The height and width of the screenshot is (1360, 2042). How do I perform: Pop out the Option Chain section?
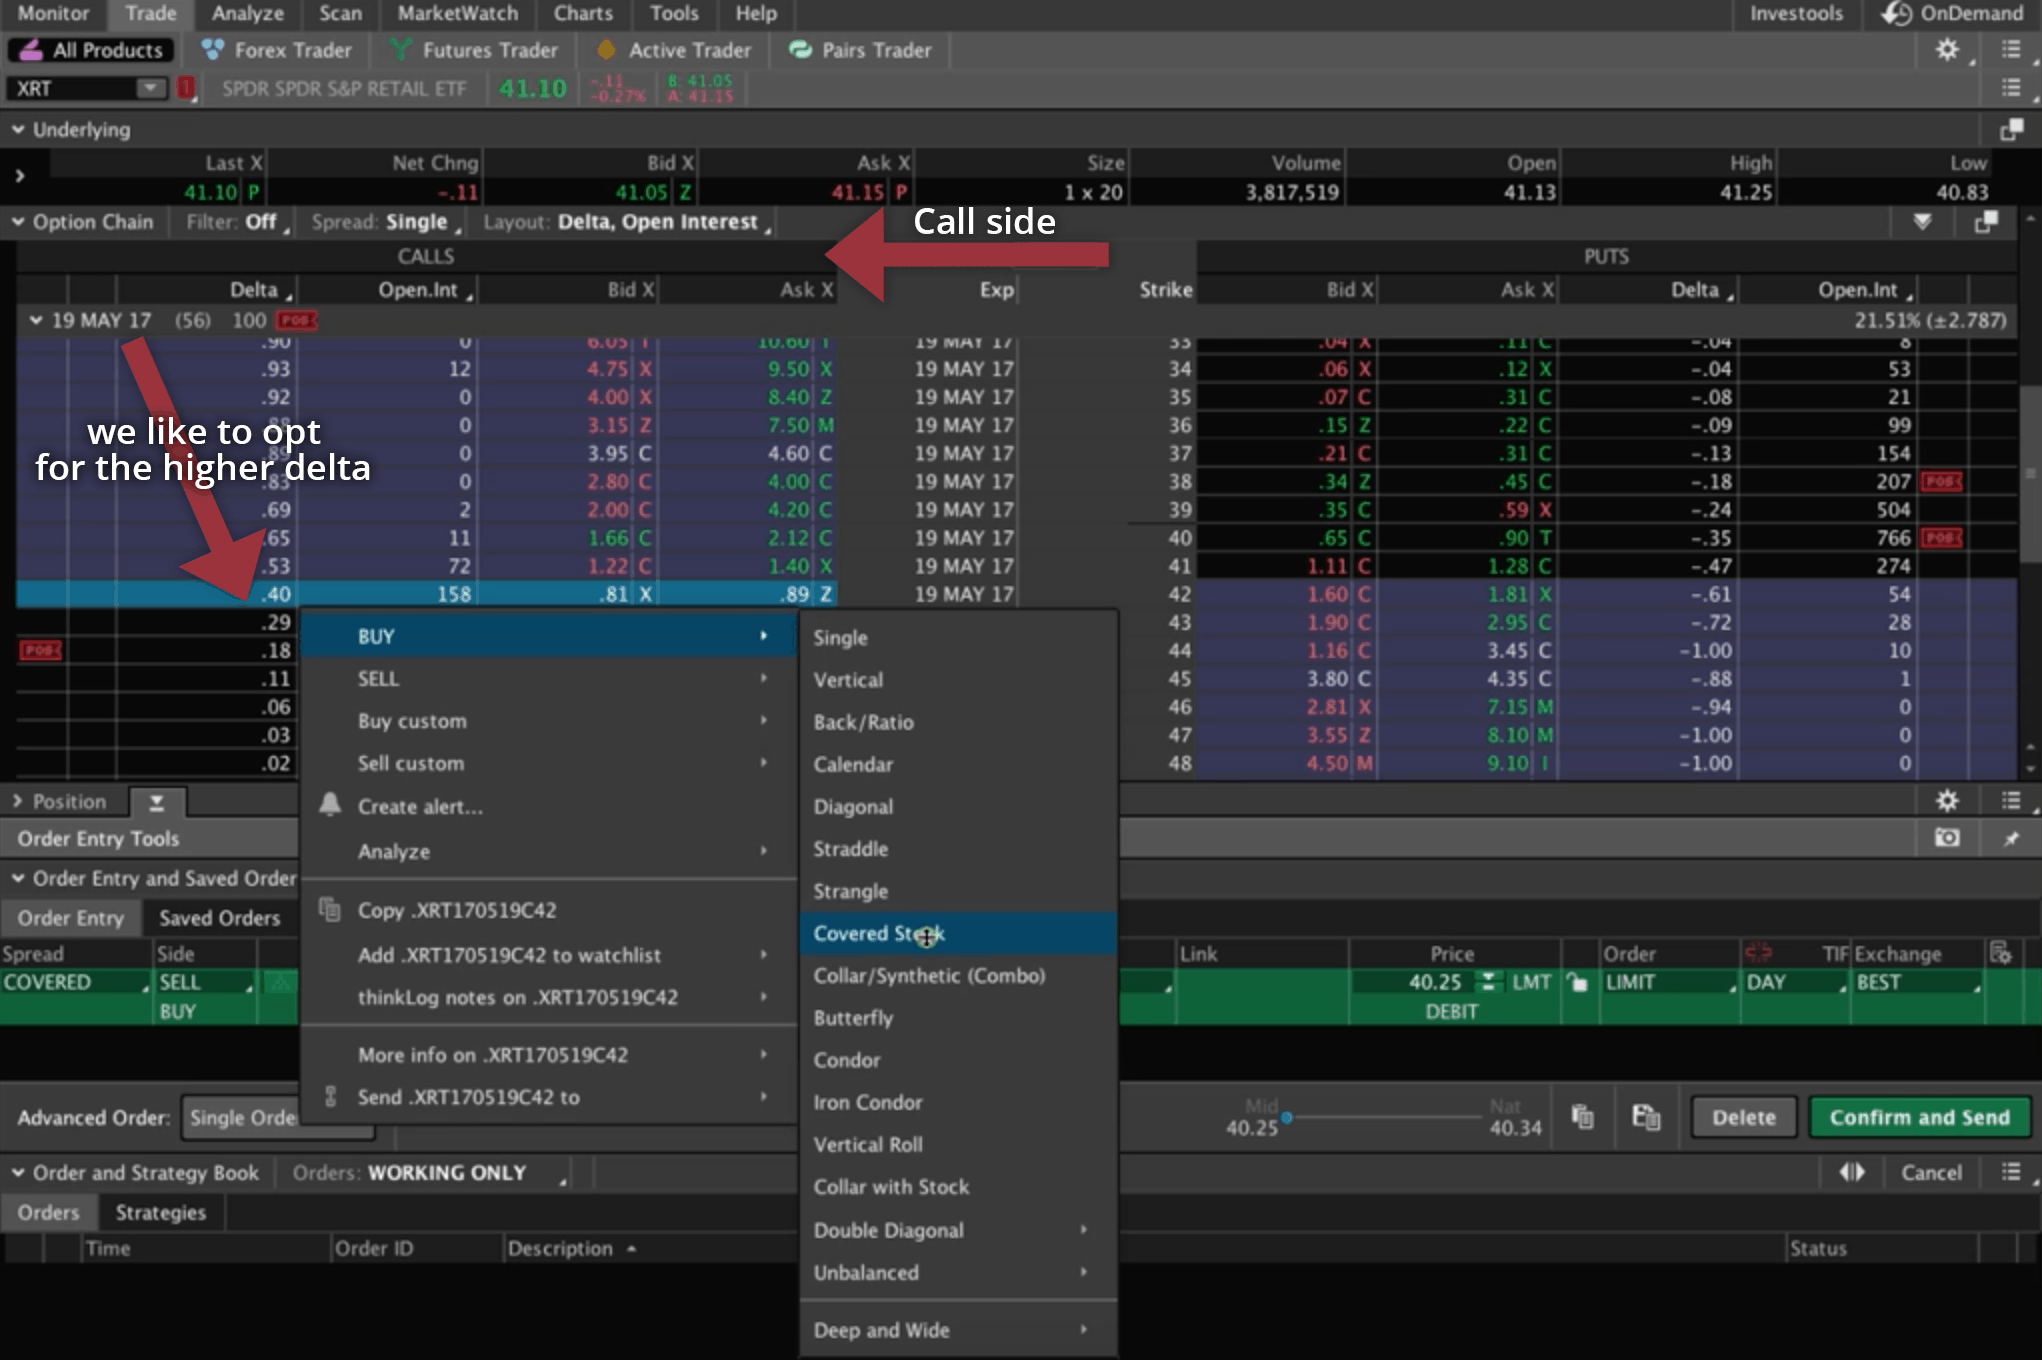point(1987,222)
